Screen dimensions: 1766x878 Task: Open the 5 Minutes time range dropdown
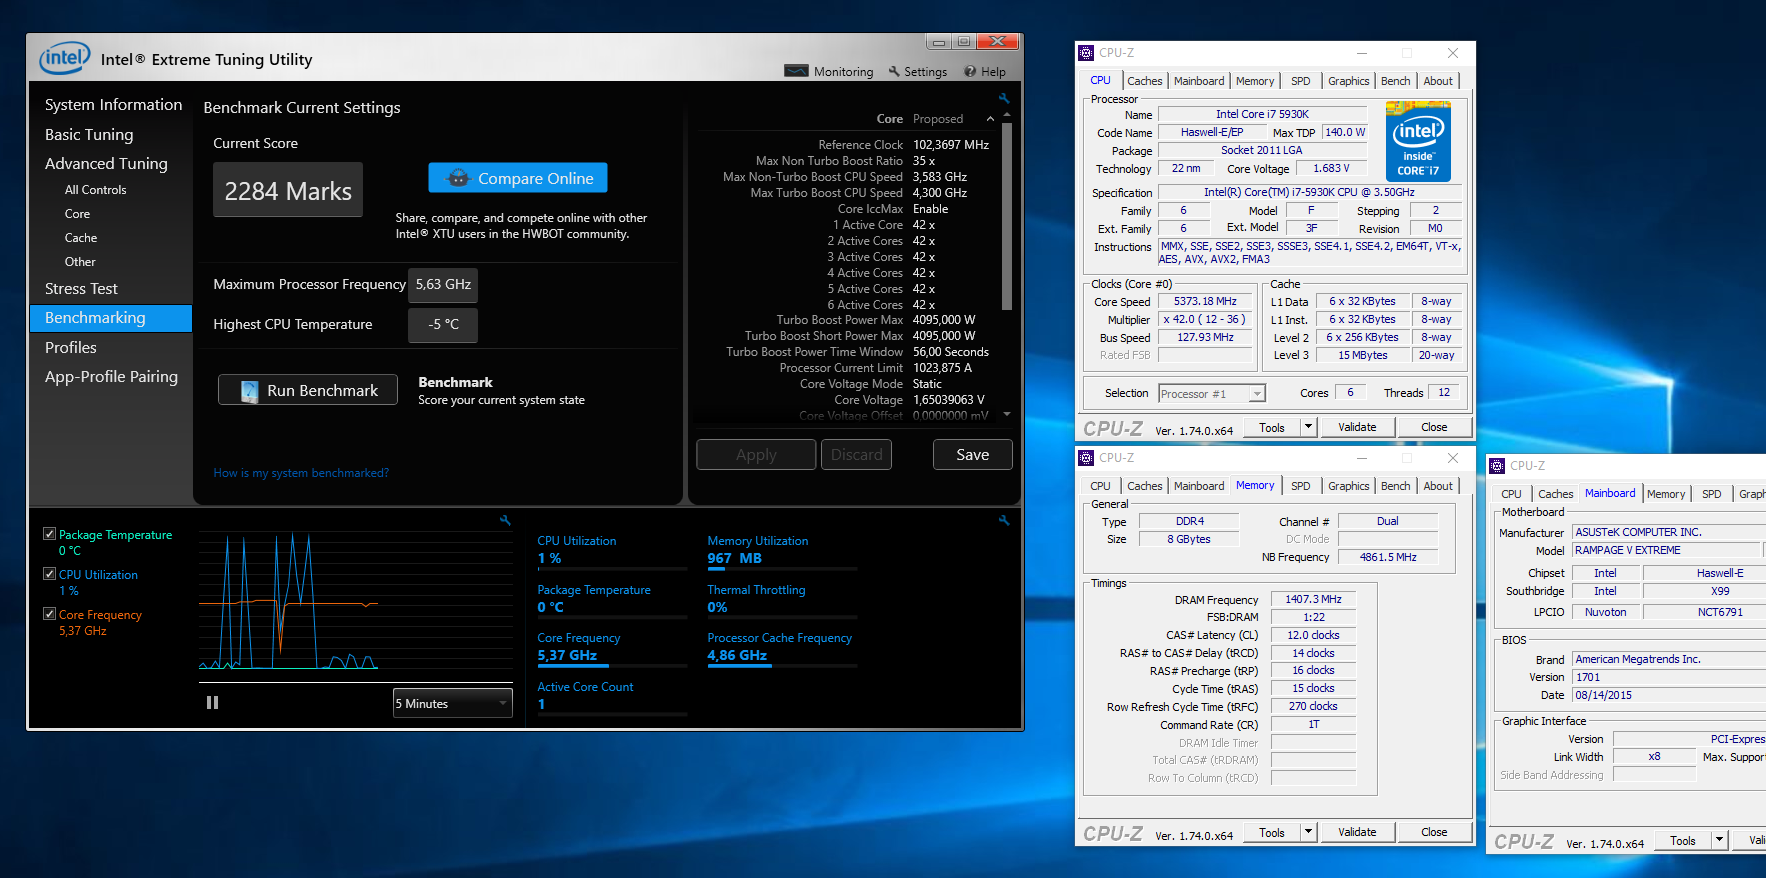(453, 703)
